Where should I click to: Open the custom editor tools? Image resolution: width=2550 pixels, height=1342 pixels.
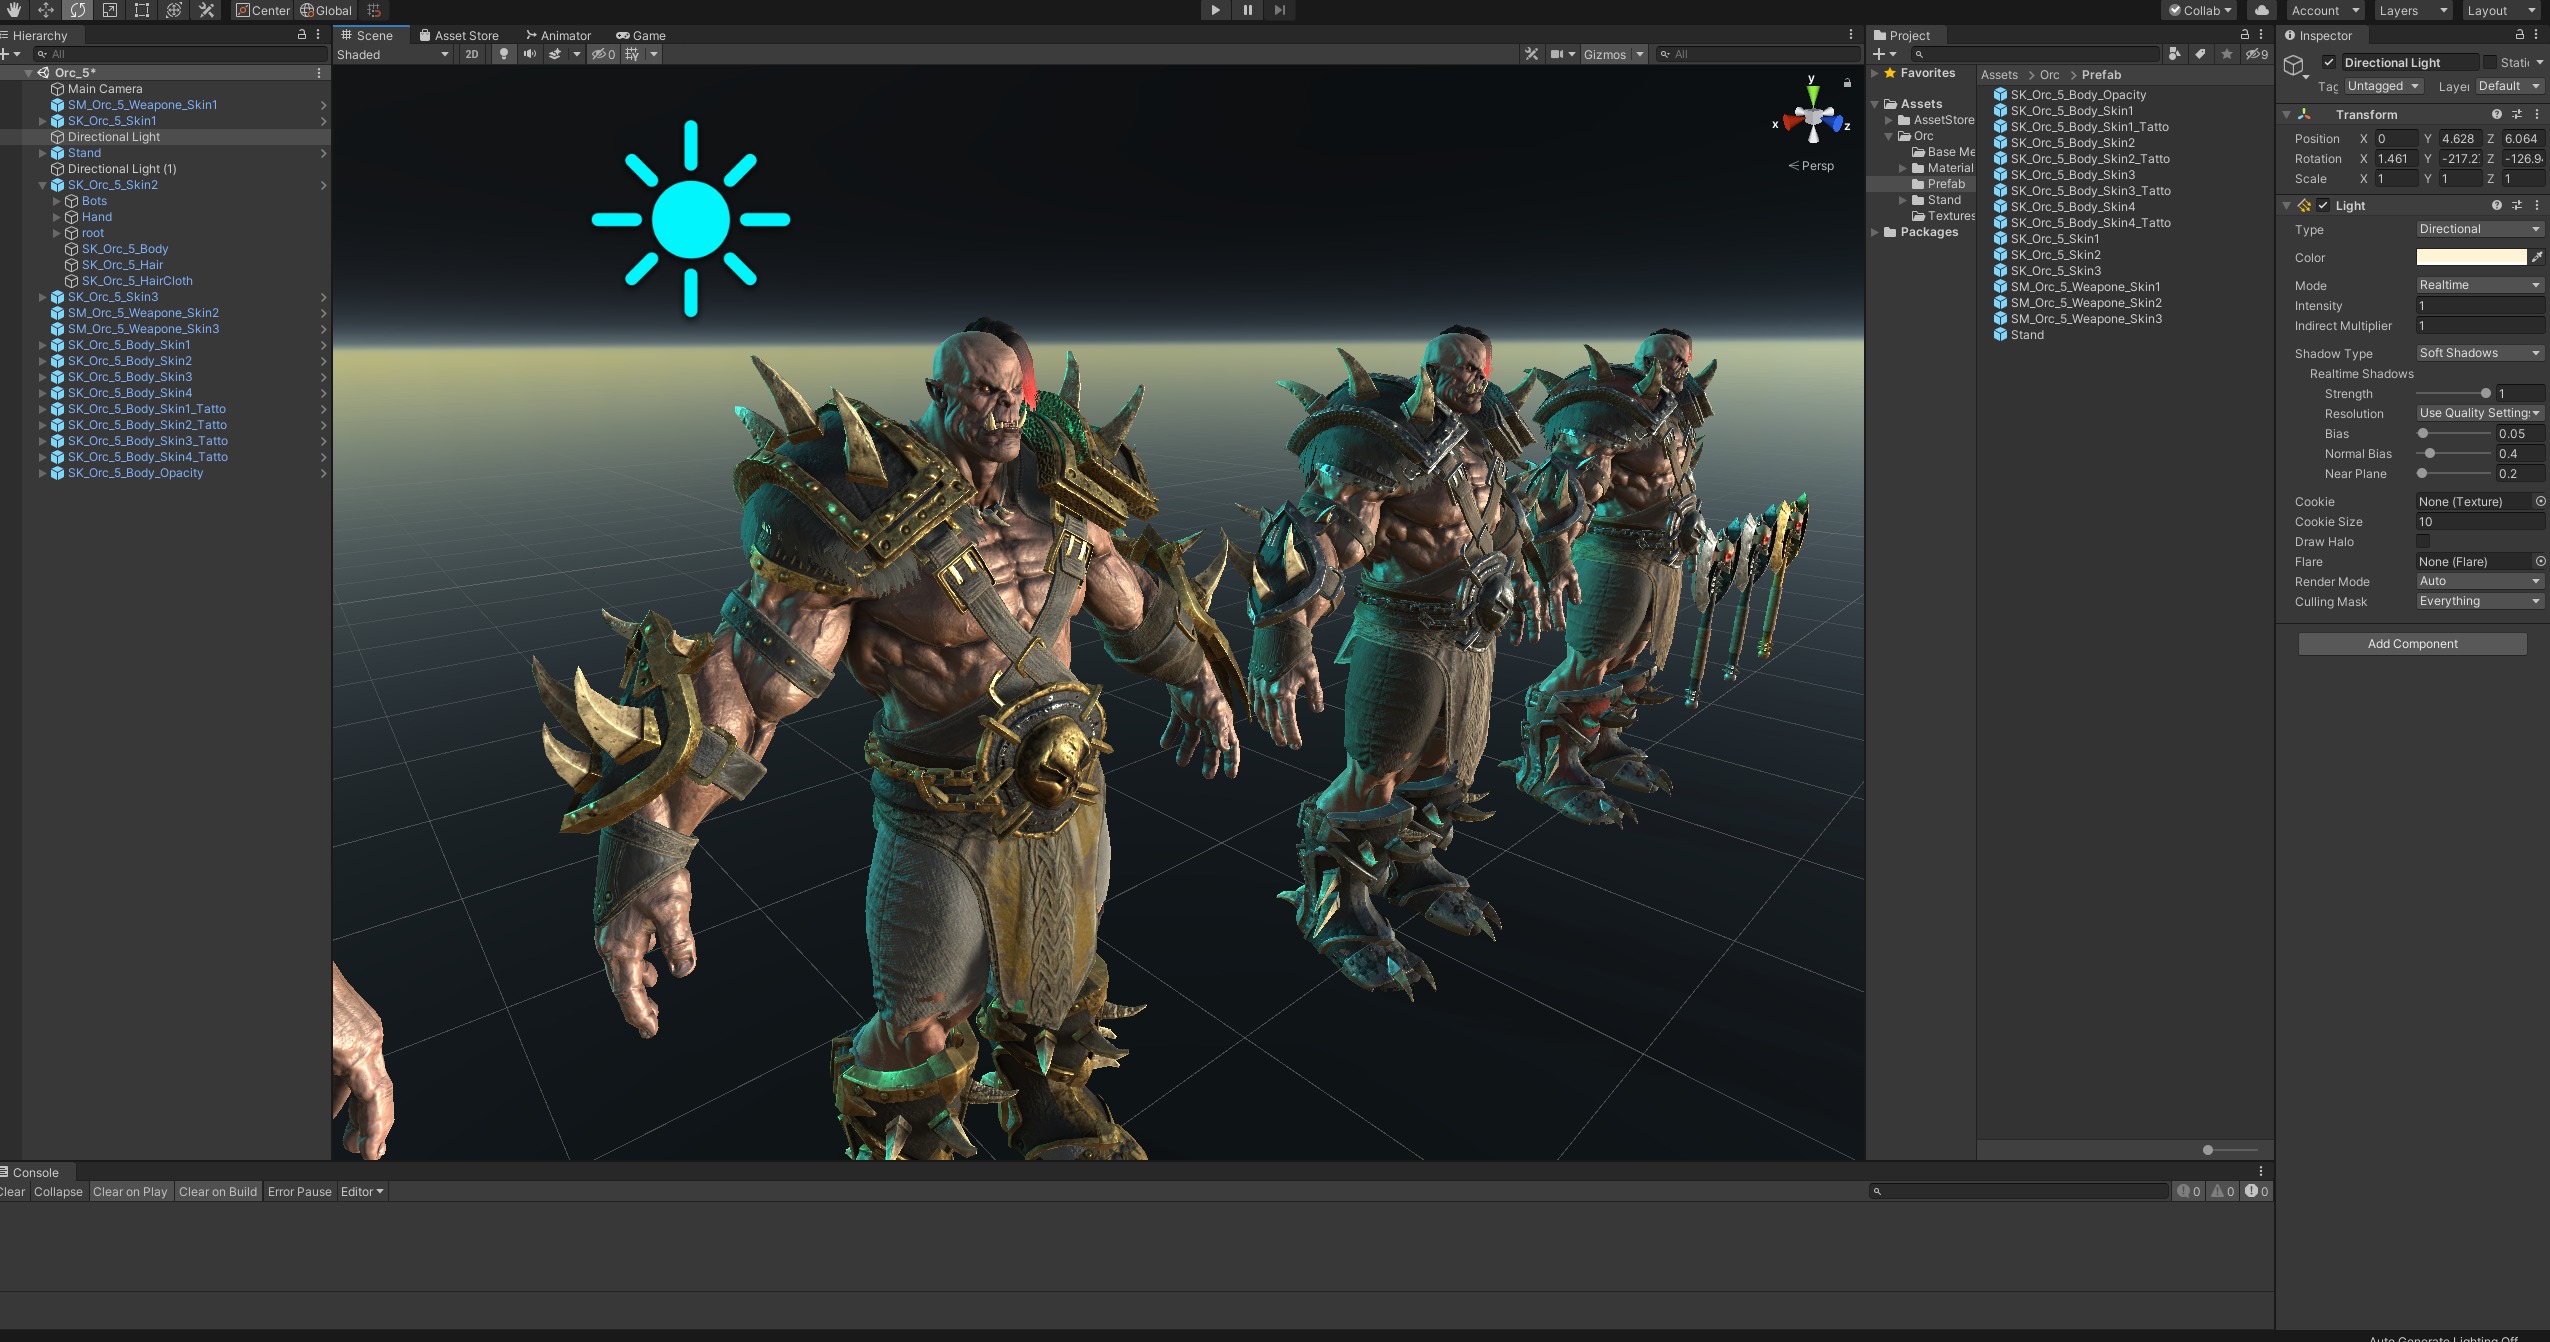click(x=206, y=10)
